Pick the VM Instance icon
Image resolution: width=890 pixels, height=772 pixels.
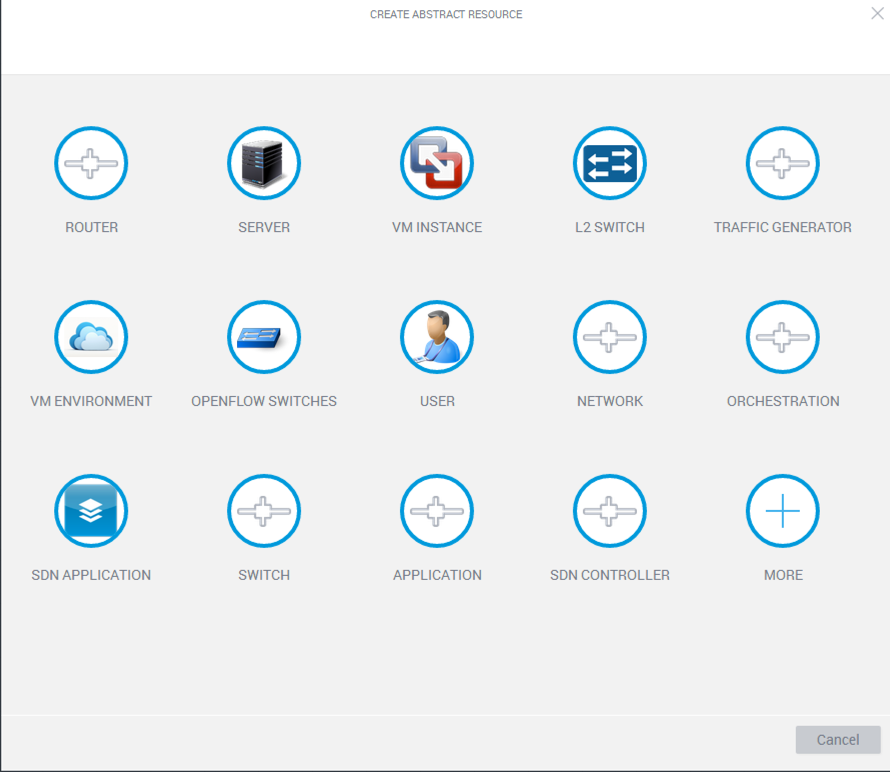click(437, 163)
